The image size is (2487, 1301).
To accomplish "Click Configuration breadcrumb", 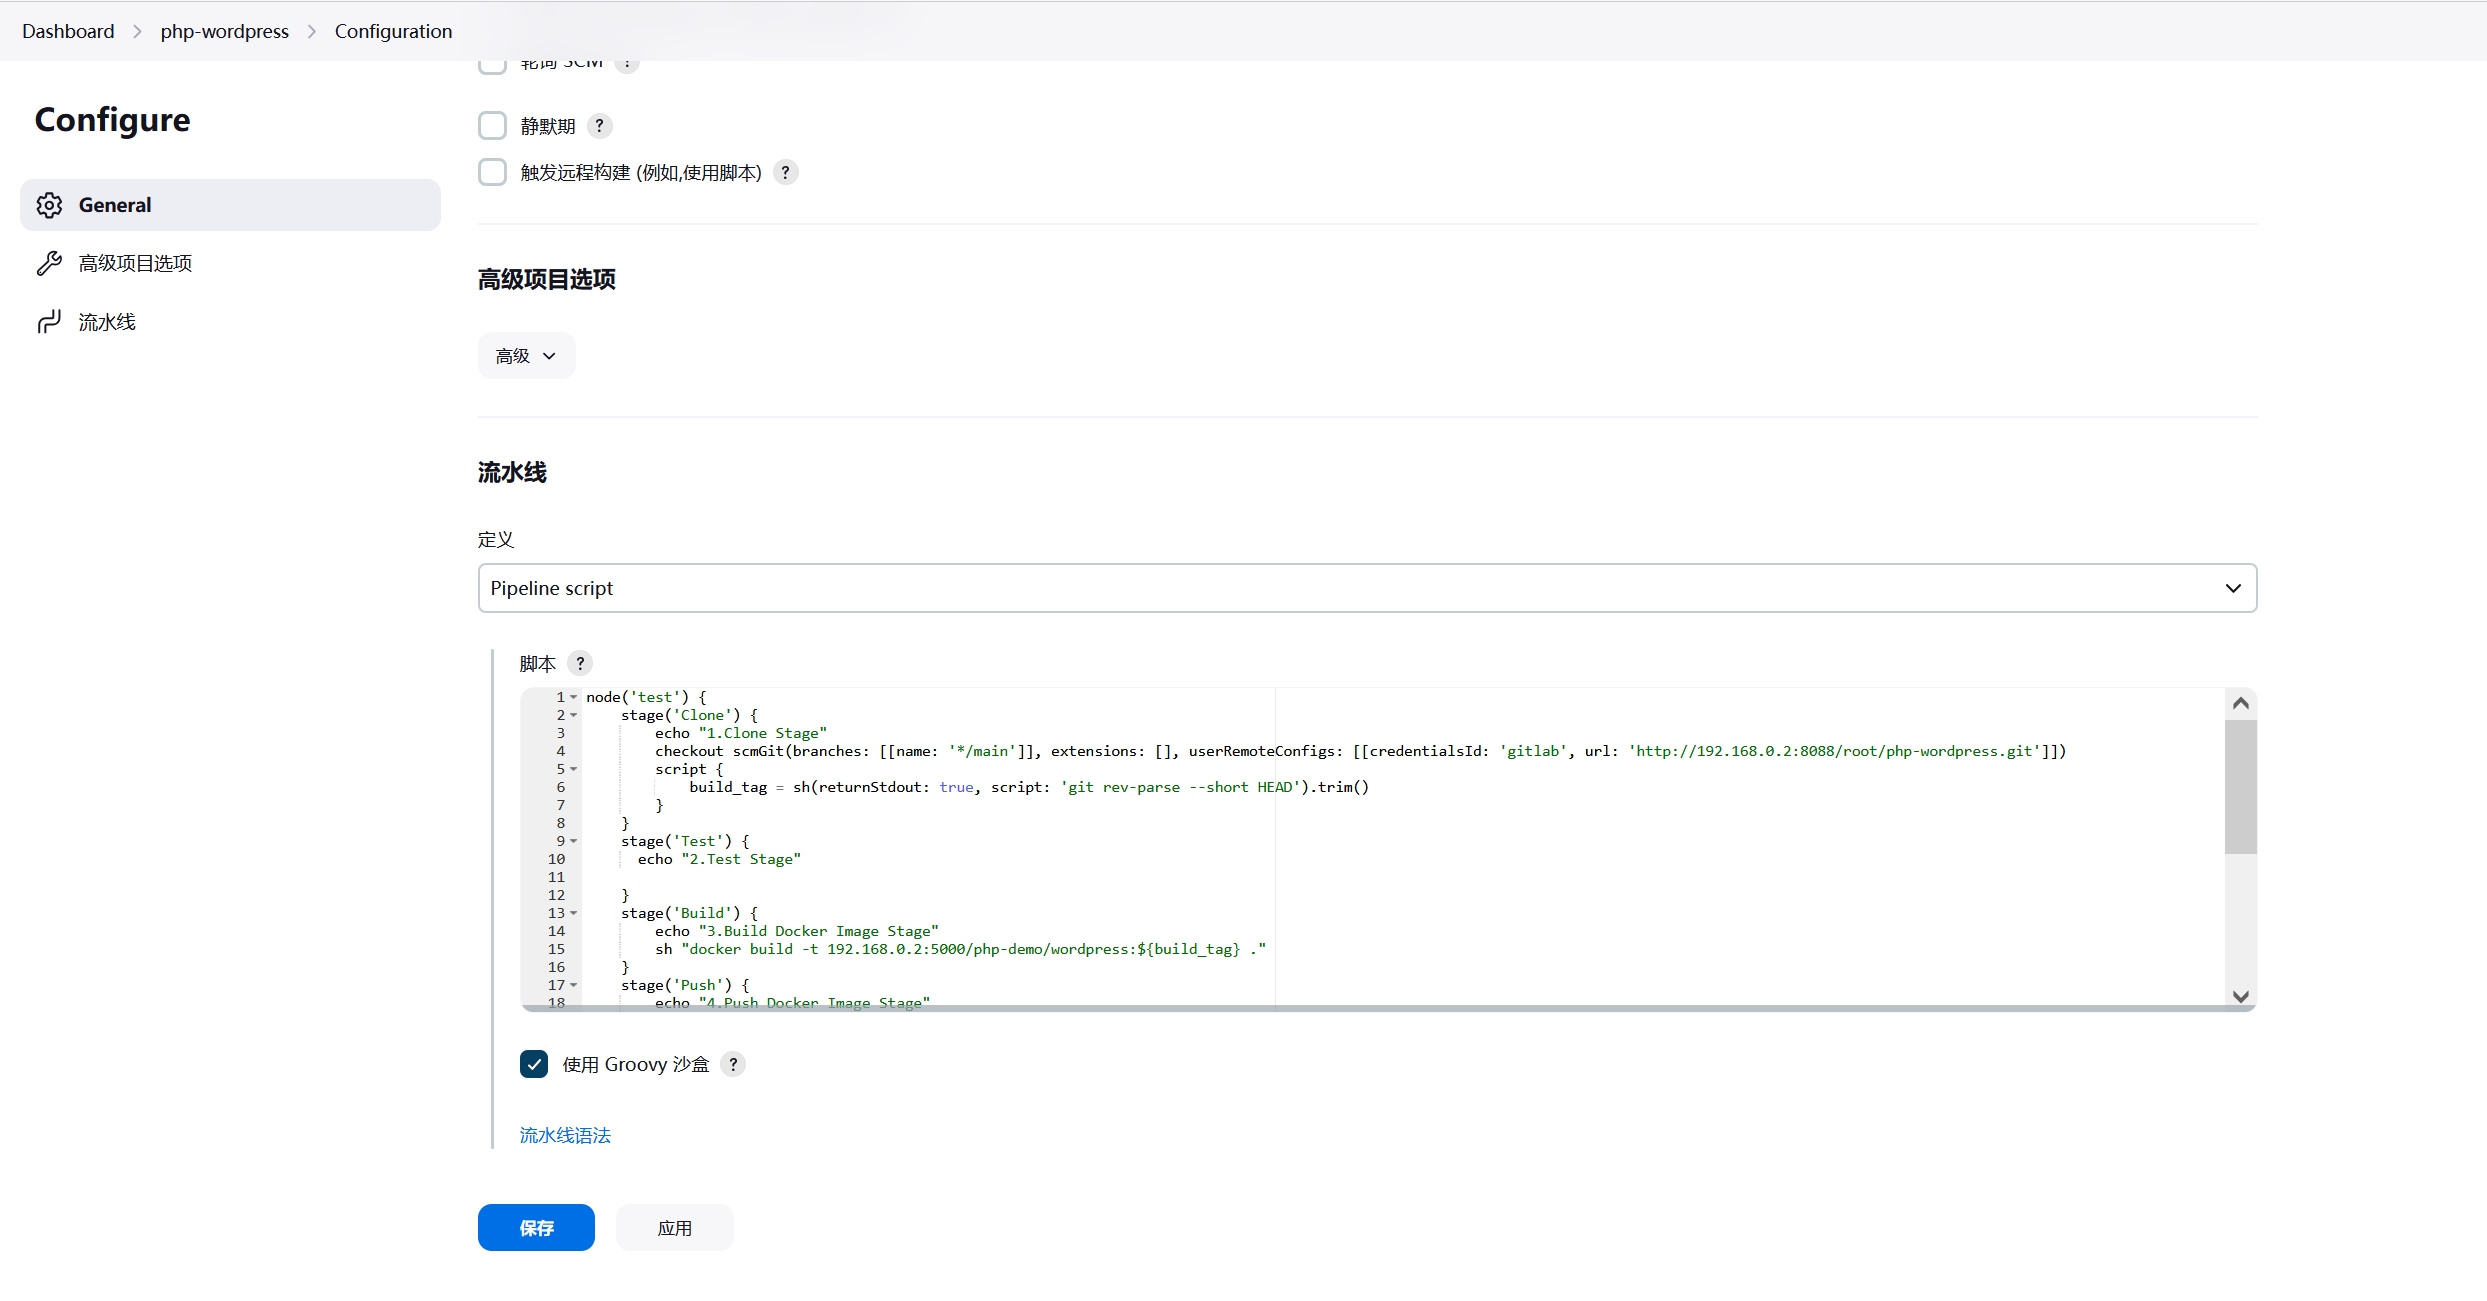I will tap(393, 31).
